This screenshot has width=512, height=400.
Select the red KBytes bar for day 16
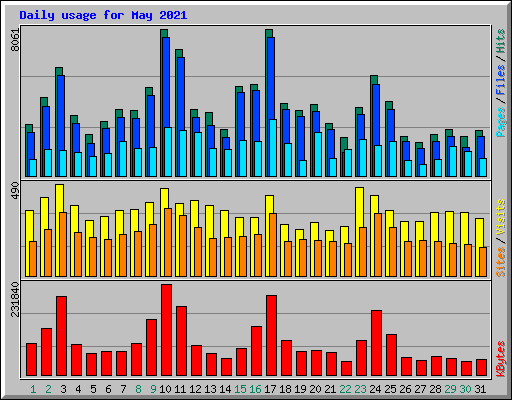point(256,351)
